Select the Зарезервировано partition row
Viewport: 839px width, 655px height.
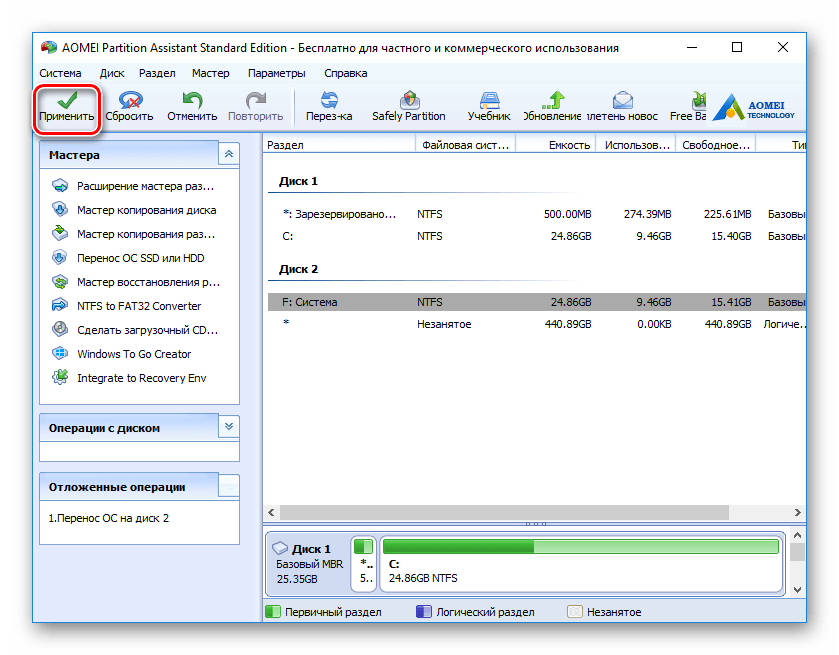pyautogui.click(x=537, y=214)
